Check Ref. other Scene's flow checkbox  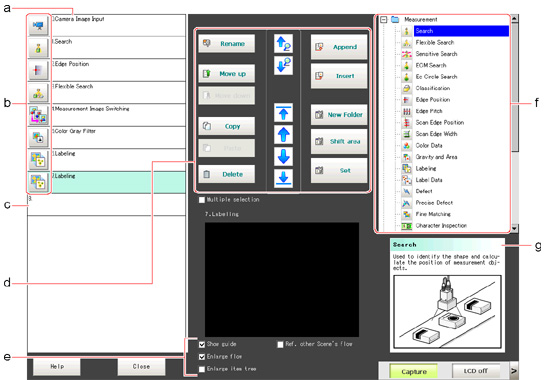280,344
